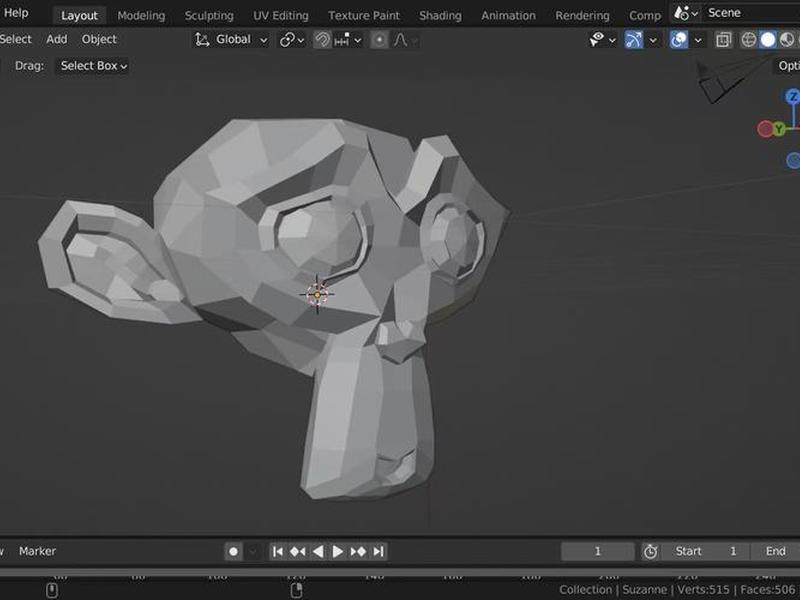The width and height of the screenshot is (800, 600).
Task: Open the UV Editing workspace tab
Action: [x=281, y=15]
